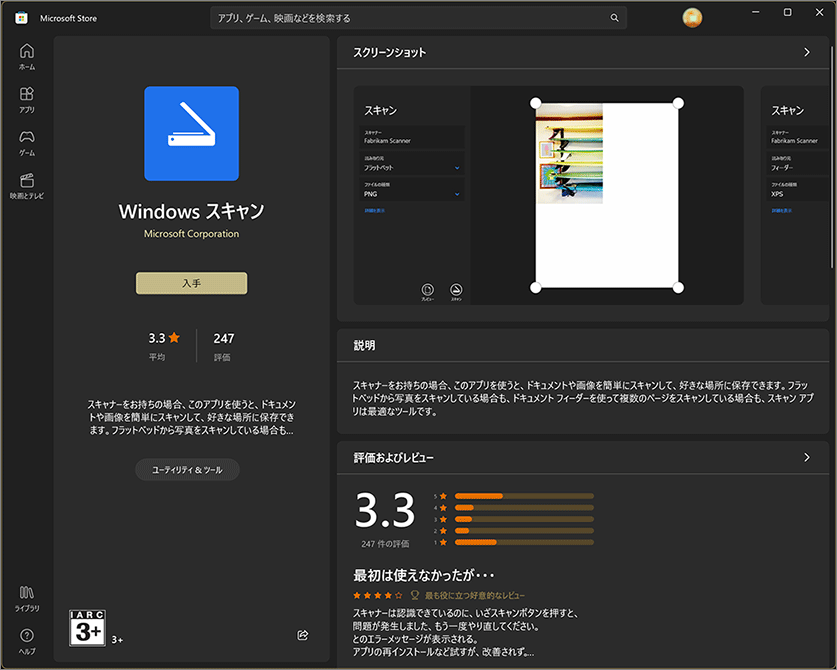Click the 説明 section heading
837x670 pixels.
pos(365,345)
